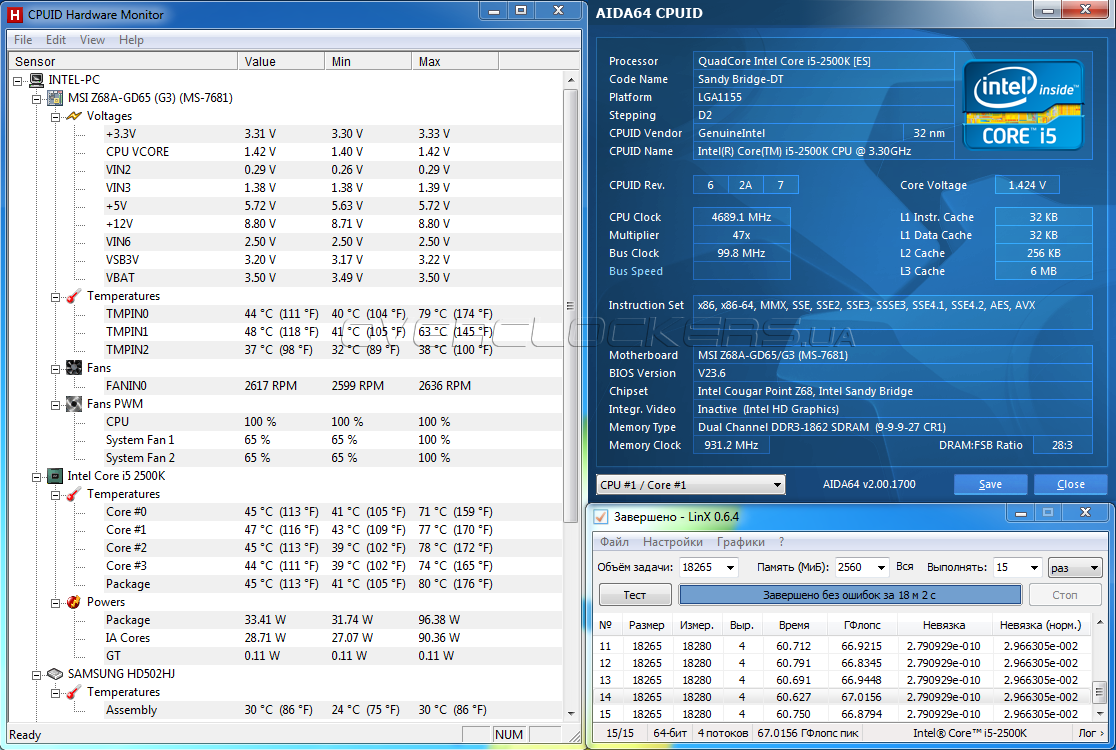Image resolution: width=1116 pixels, height=750 pixels.
Task: Collapse the Intel Core i5 2500K node
Action: click(x=36, y=477)
